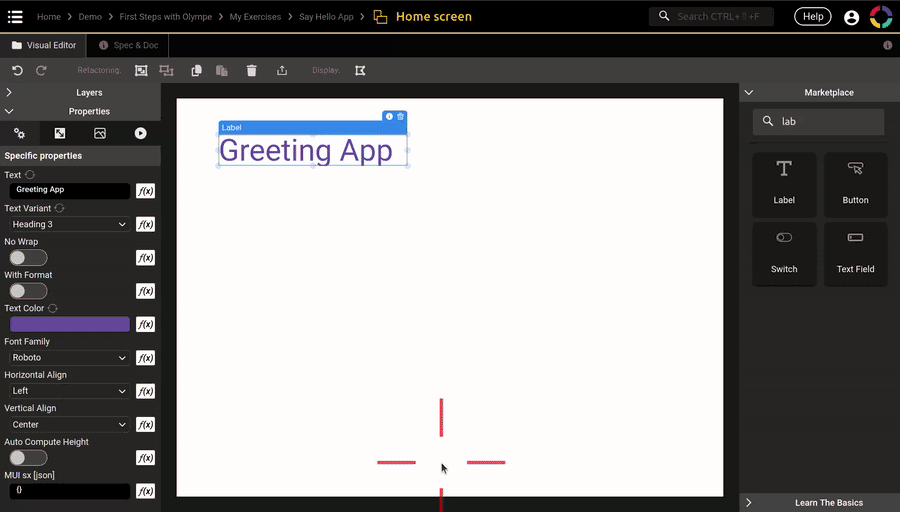
Task: Click the copy icon in the toolbar
Action: [x=197, y=70]
